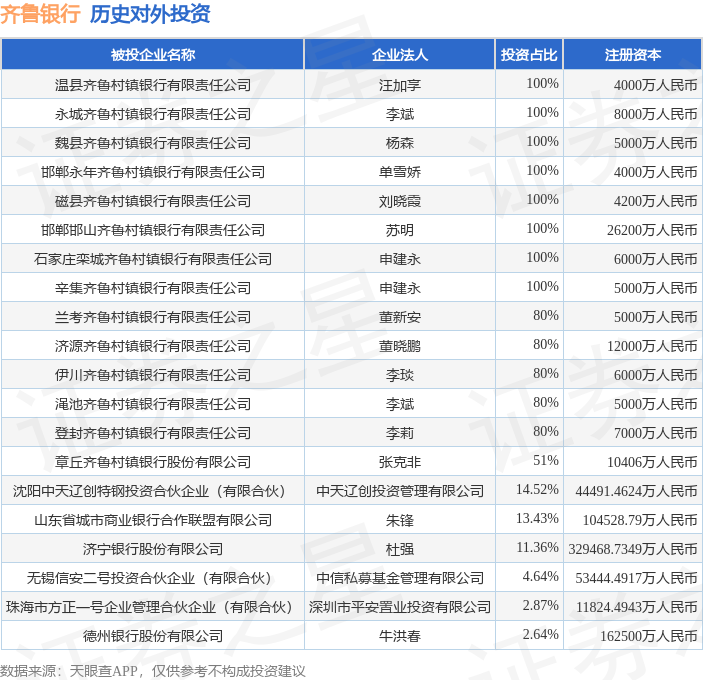Click legal person 刘晓霞

click(x=399, y=201)
